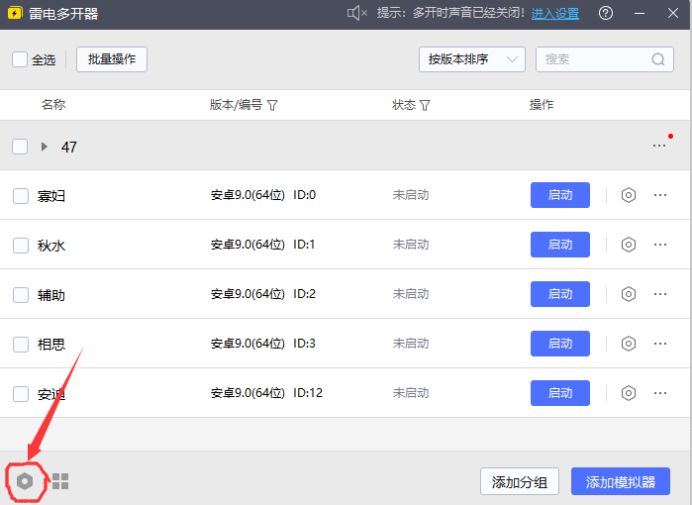
Task: Open settings hexagon for ID:12 emulator
Action: point(628,393)
